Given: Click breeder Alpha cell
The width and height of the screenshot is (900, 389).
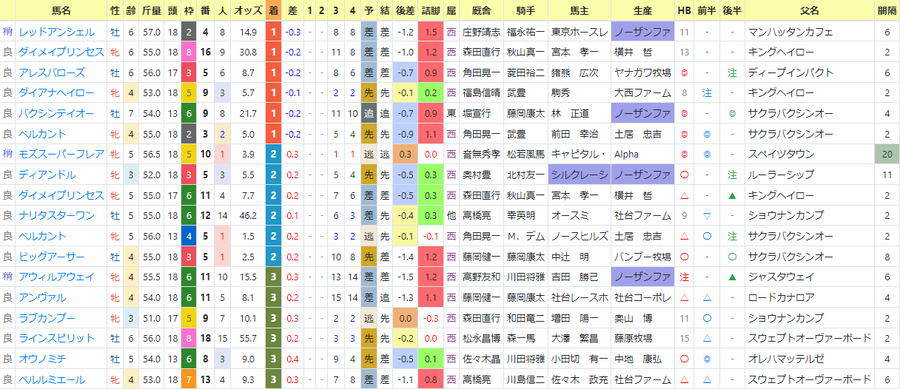Looking at the screenshot, I should tap(642, 154).
